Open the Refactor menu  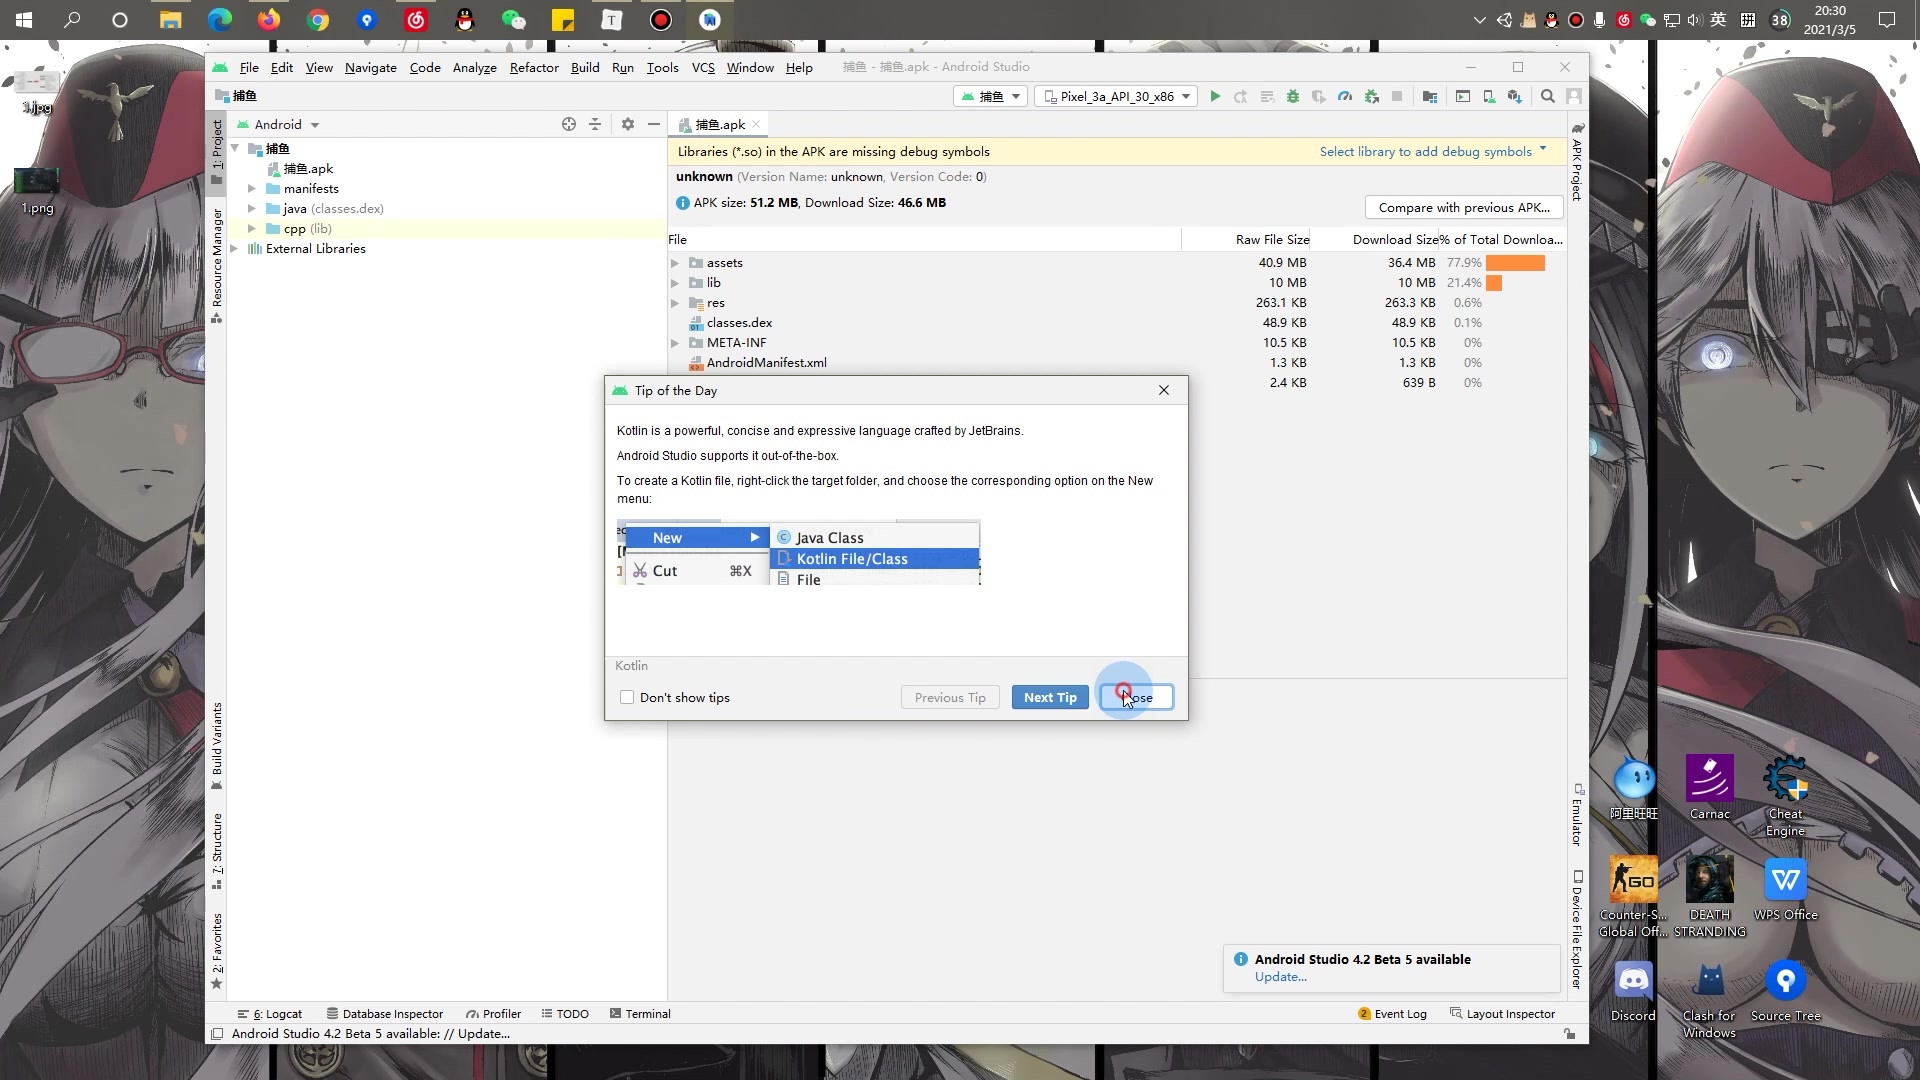coord(533,67)
